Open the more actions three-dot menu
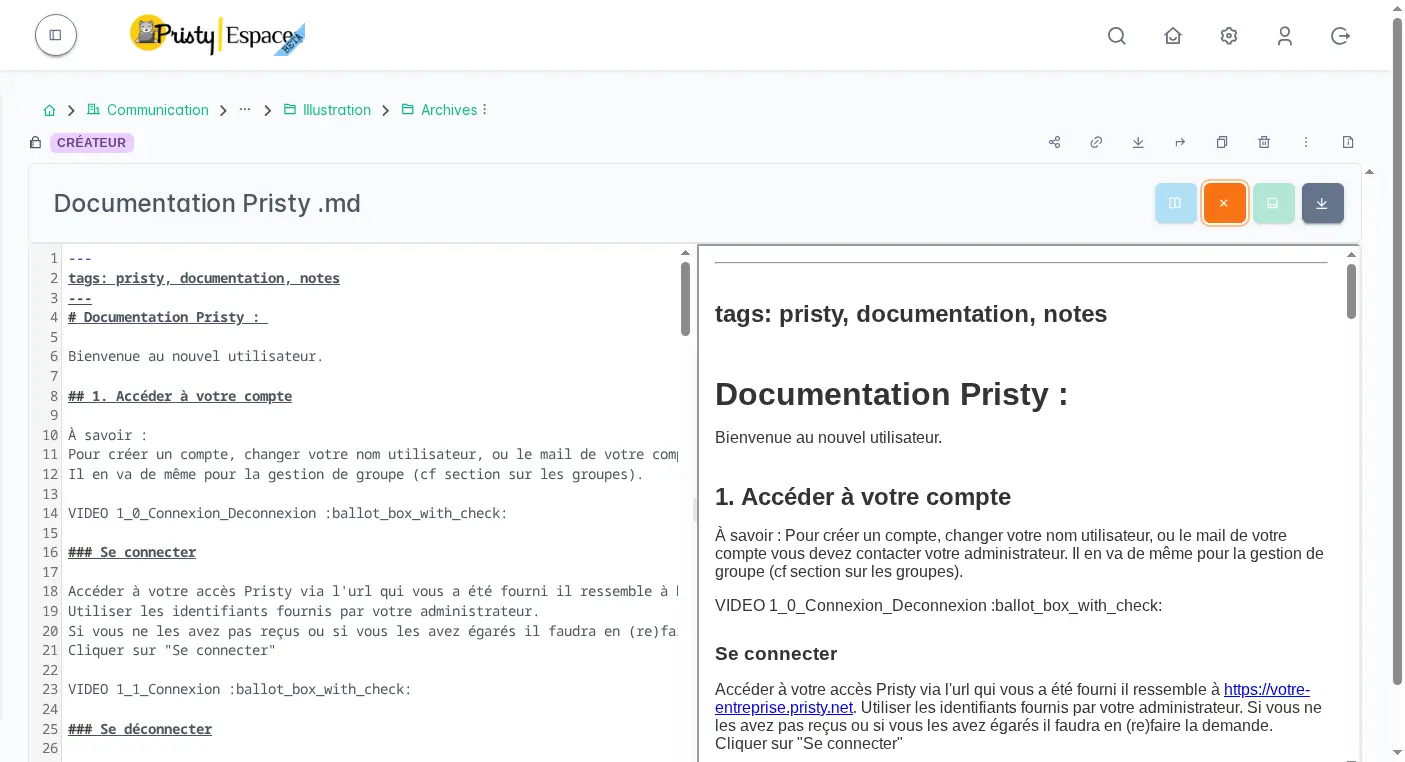Screen dimensions: 1405x762 [1306, 142]
